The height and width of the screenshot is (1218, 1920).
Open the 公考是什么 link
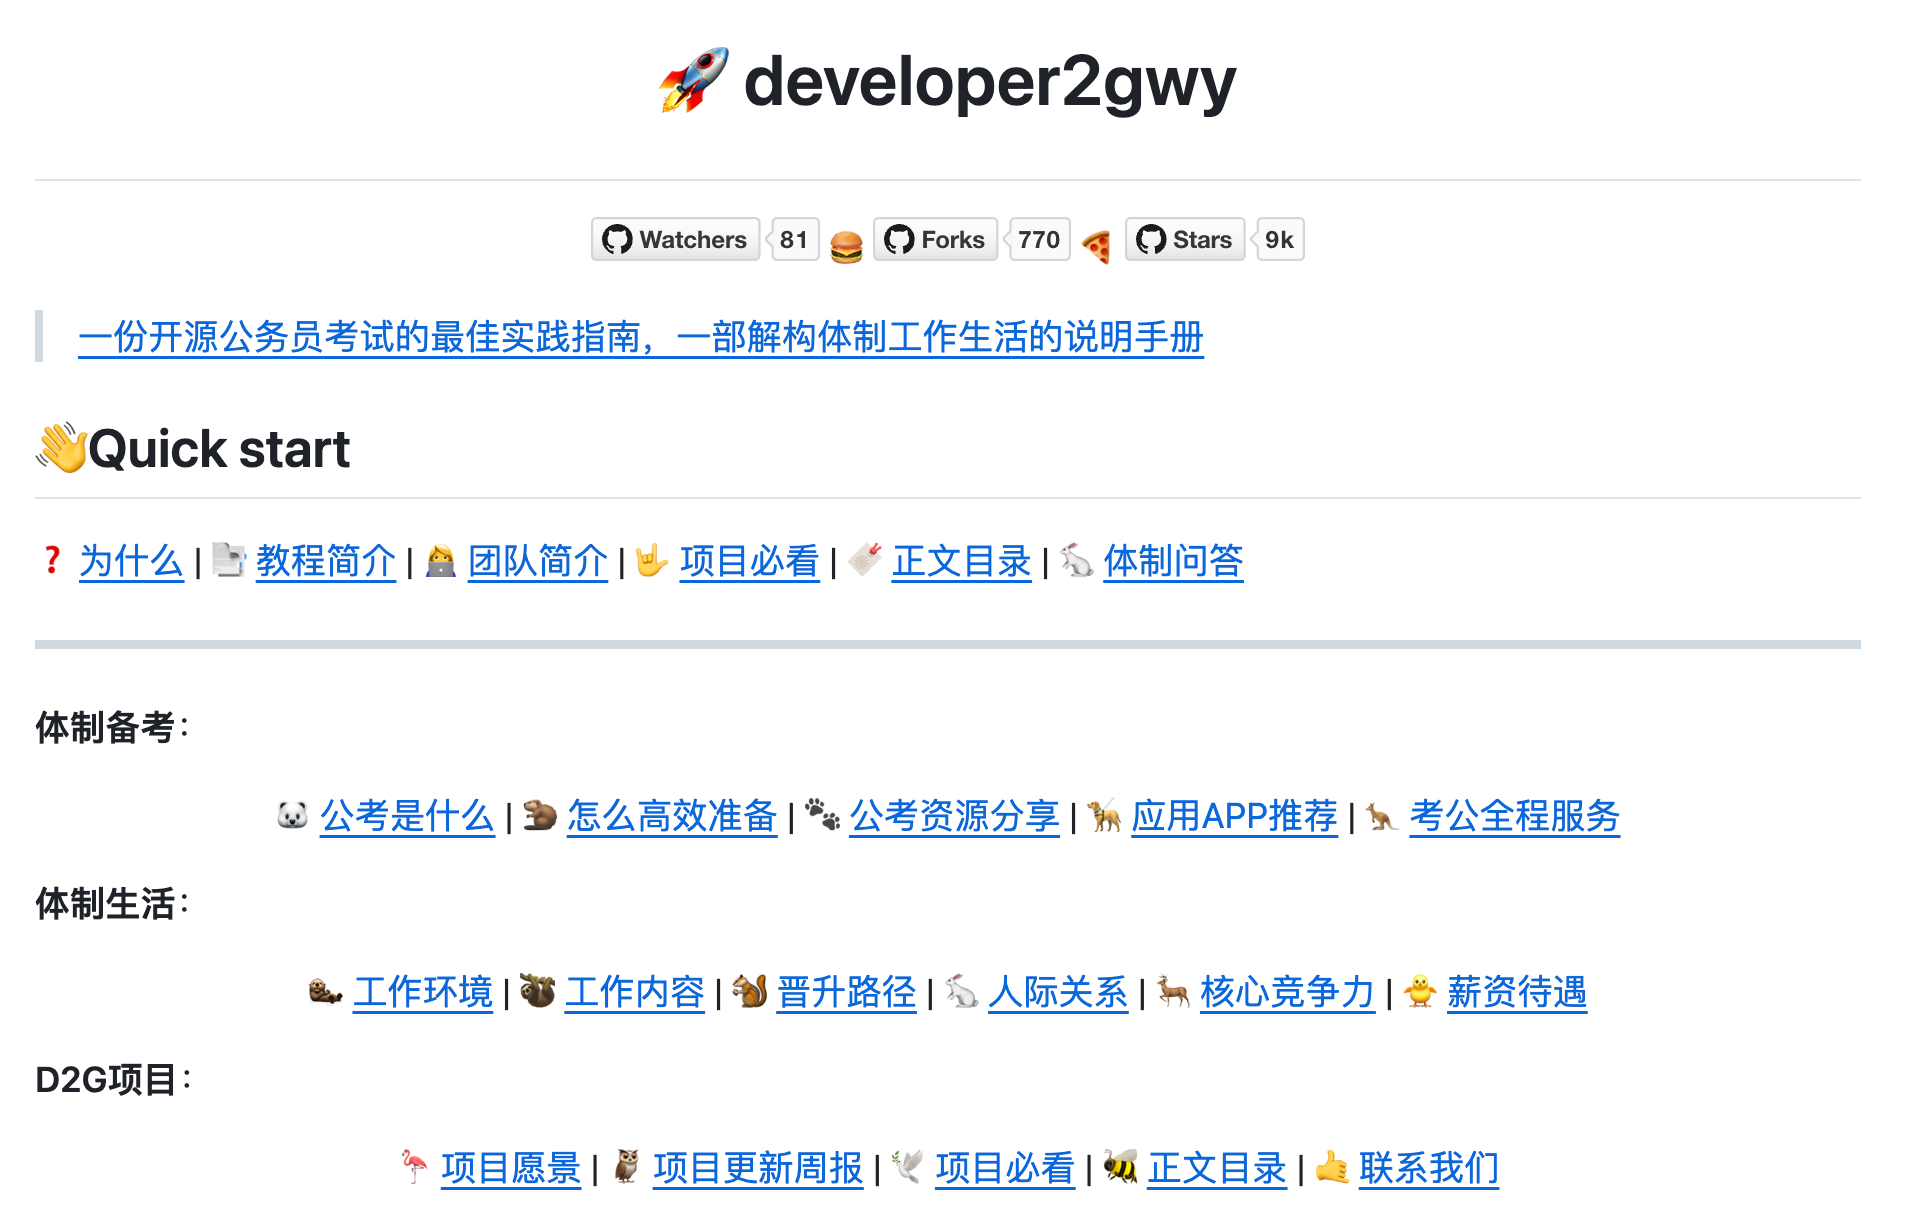pyautogui.click(x=408, y=816)
